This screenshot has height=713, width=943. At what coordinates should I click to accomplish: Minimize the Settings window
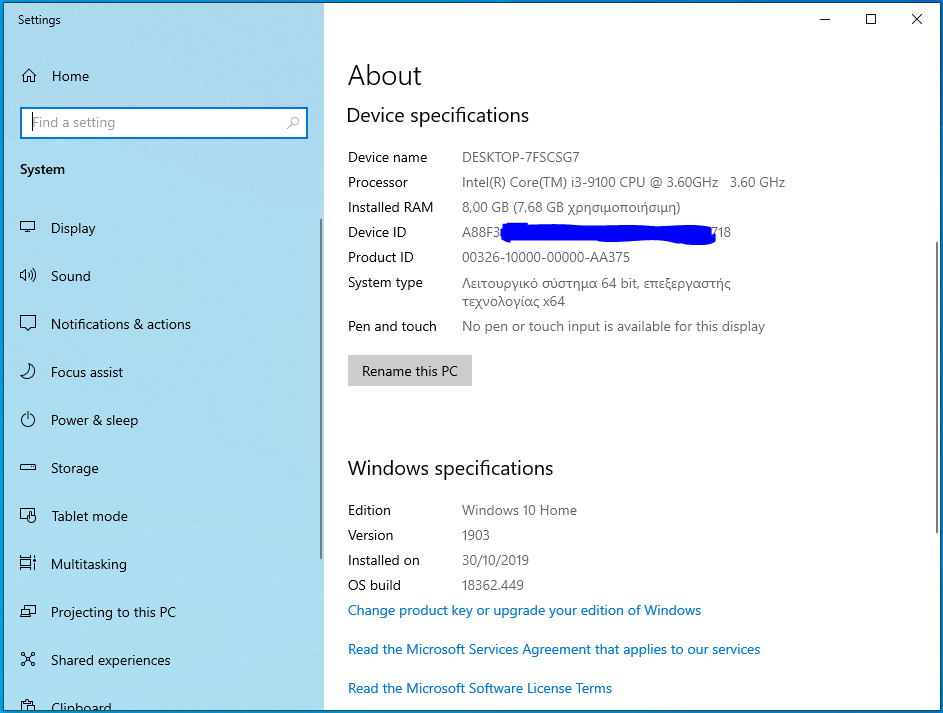[825, 19]
